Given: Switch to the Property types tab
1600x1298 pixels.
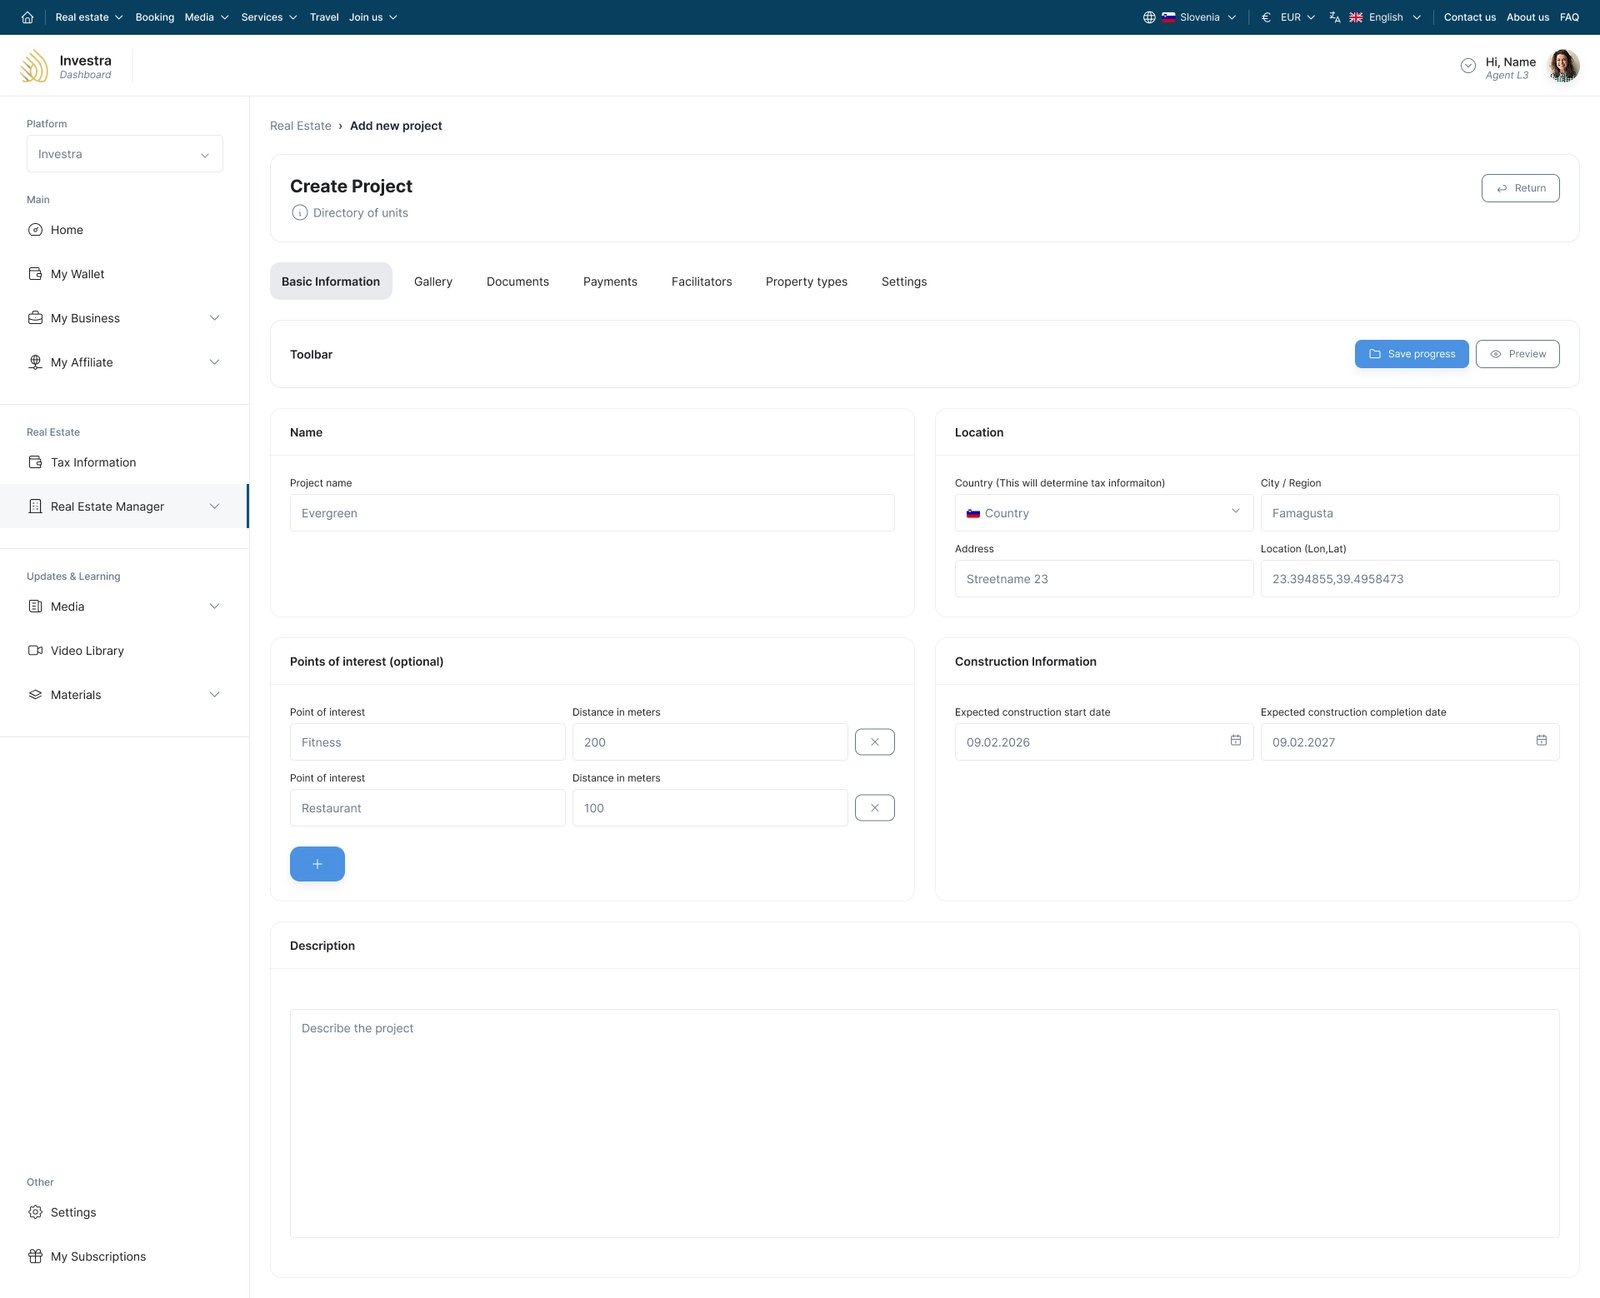Looking at the screenshot, I should [x=806, y=282].
